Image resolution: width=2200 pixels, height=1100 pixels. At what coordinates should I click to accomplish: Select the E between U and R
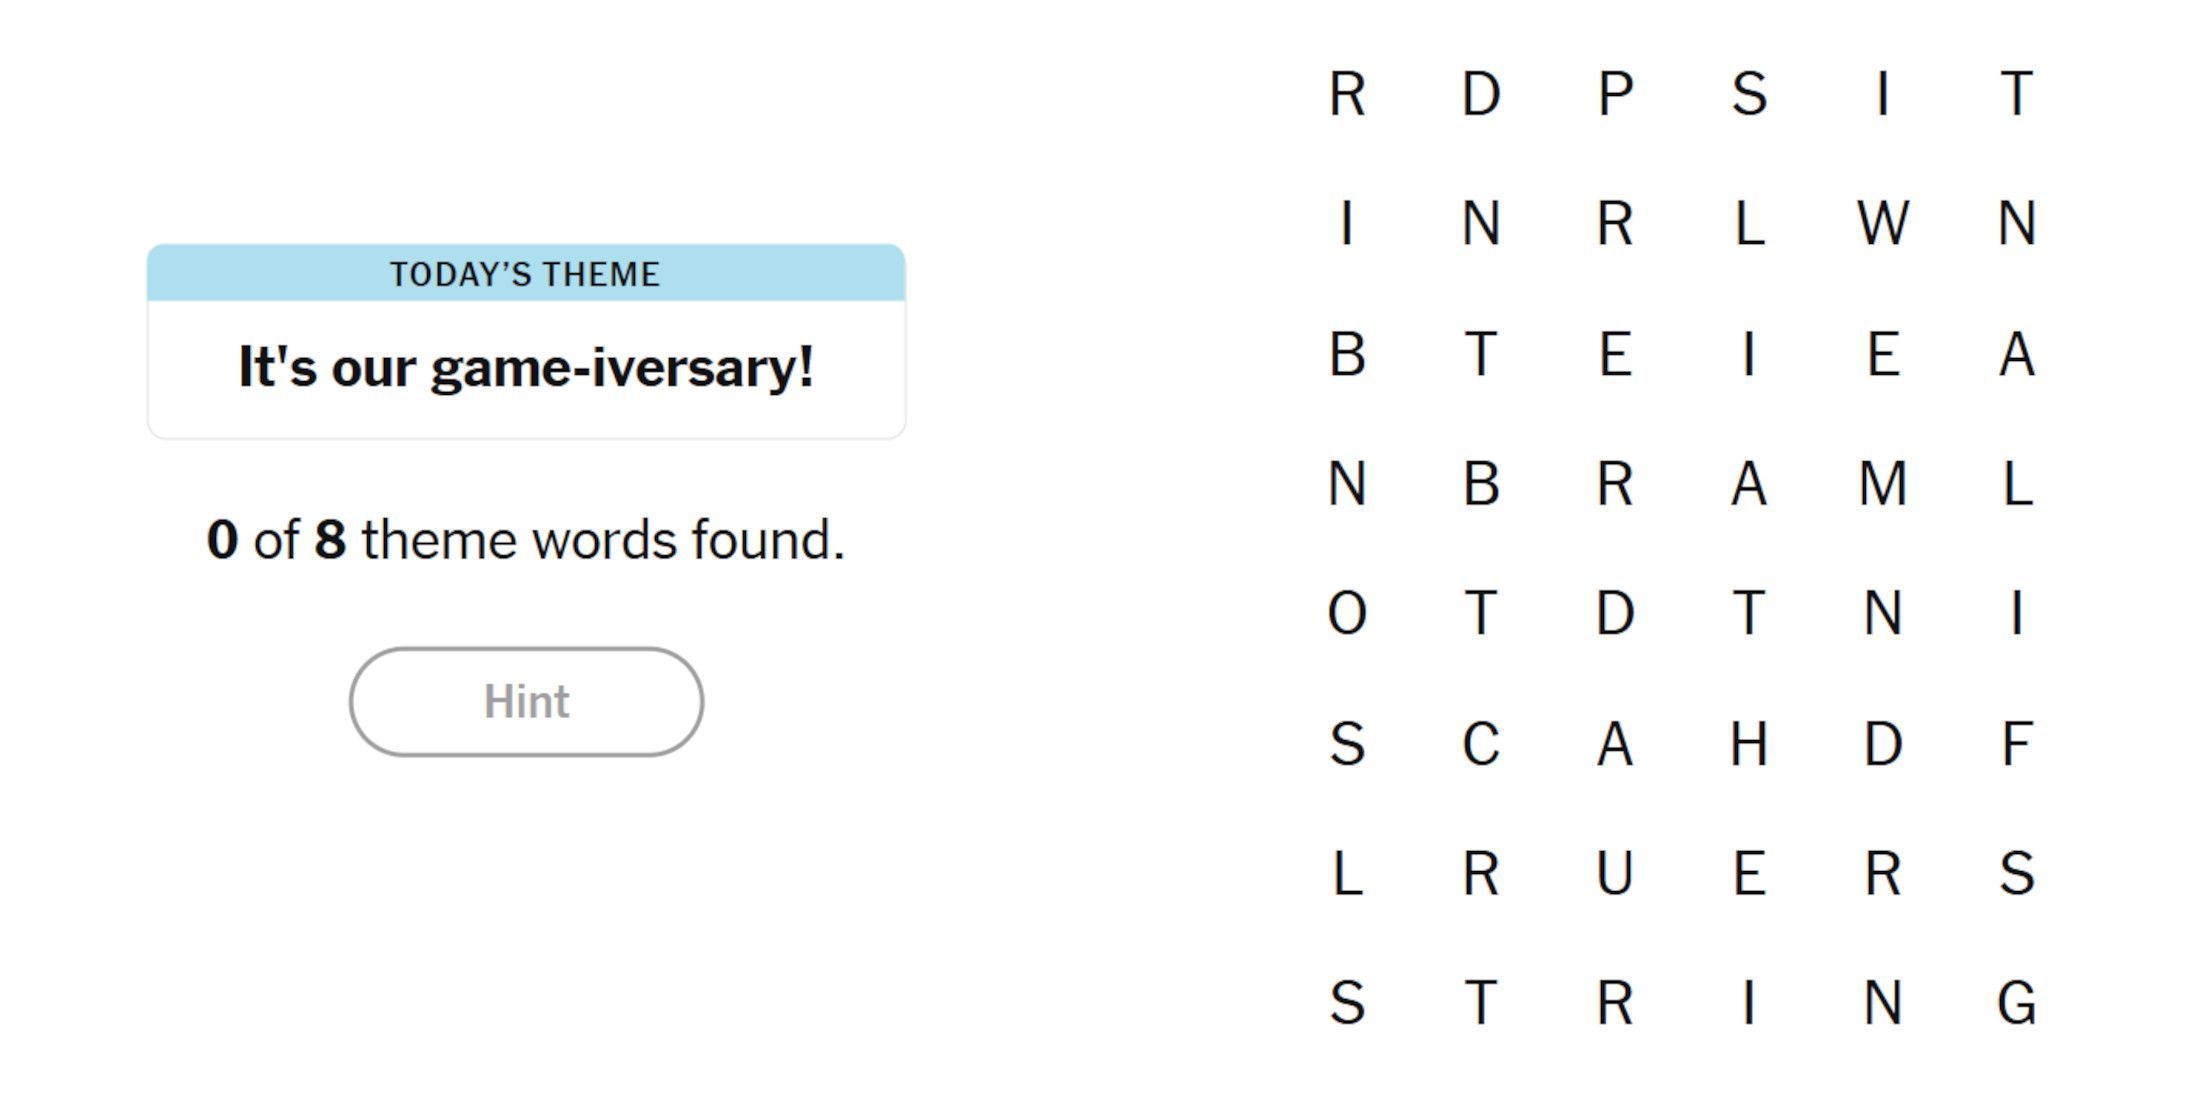coord(1749,873)
